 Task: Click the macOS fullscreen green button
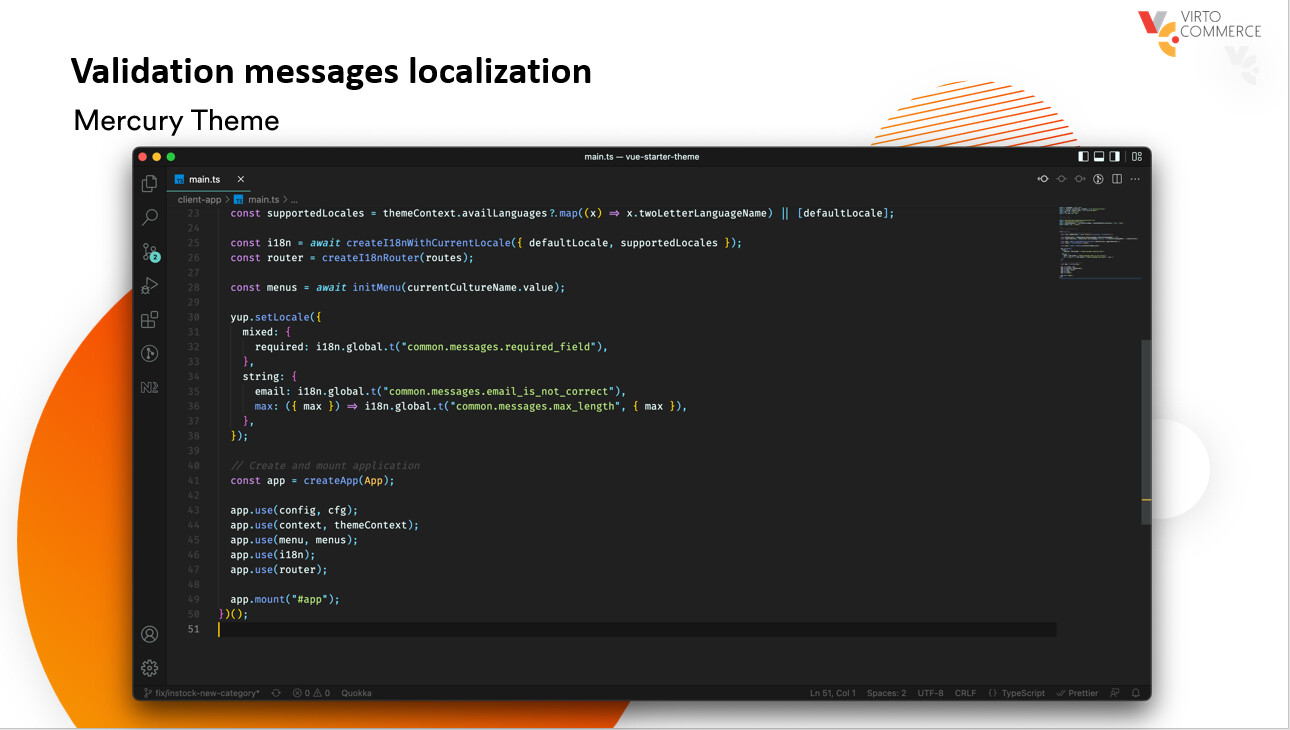pyautogui.click(x=170, y=157)
